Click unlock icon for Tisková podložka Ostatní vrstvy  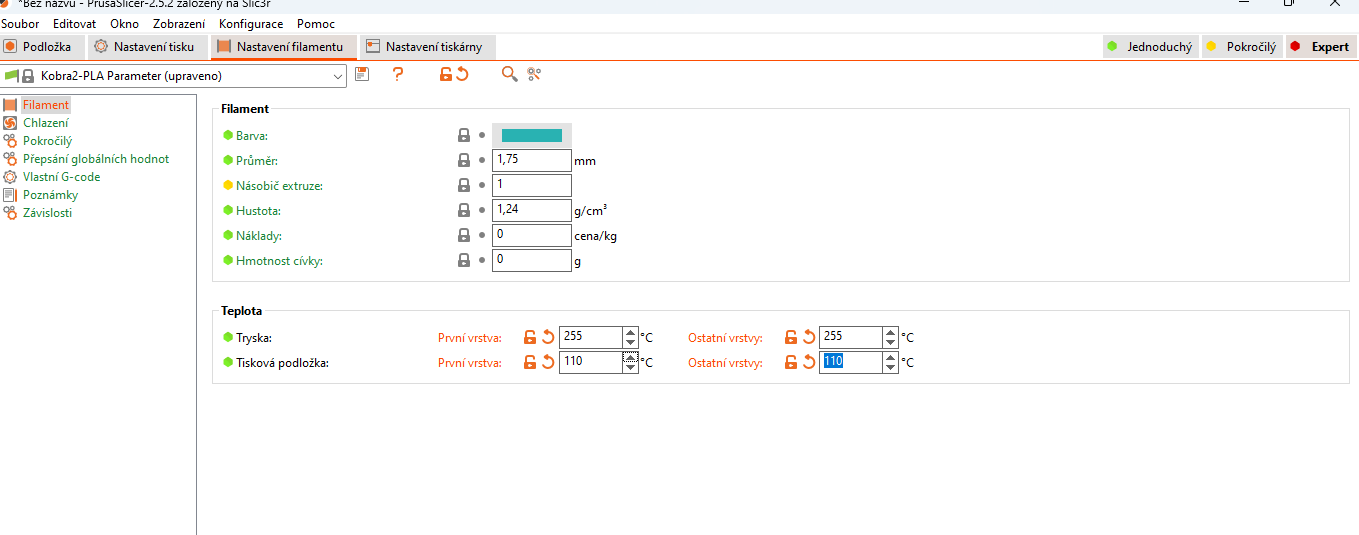(791, 362)
